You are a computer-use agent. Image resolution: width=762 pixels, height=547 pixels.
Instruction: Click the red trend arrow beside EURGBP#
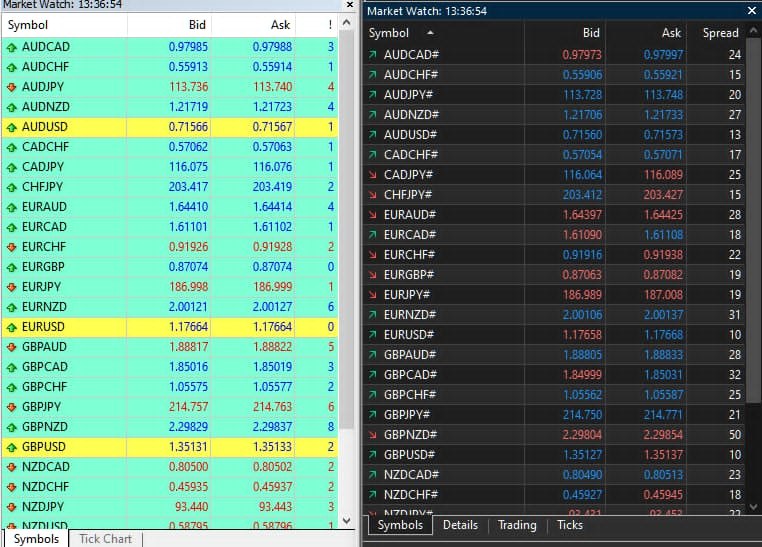coord(373,275)
